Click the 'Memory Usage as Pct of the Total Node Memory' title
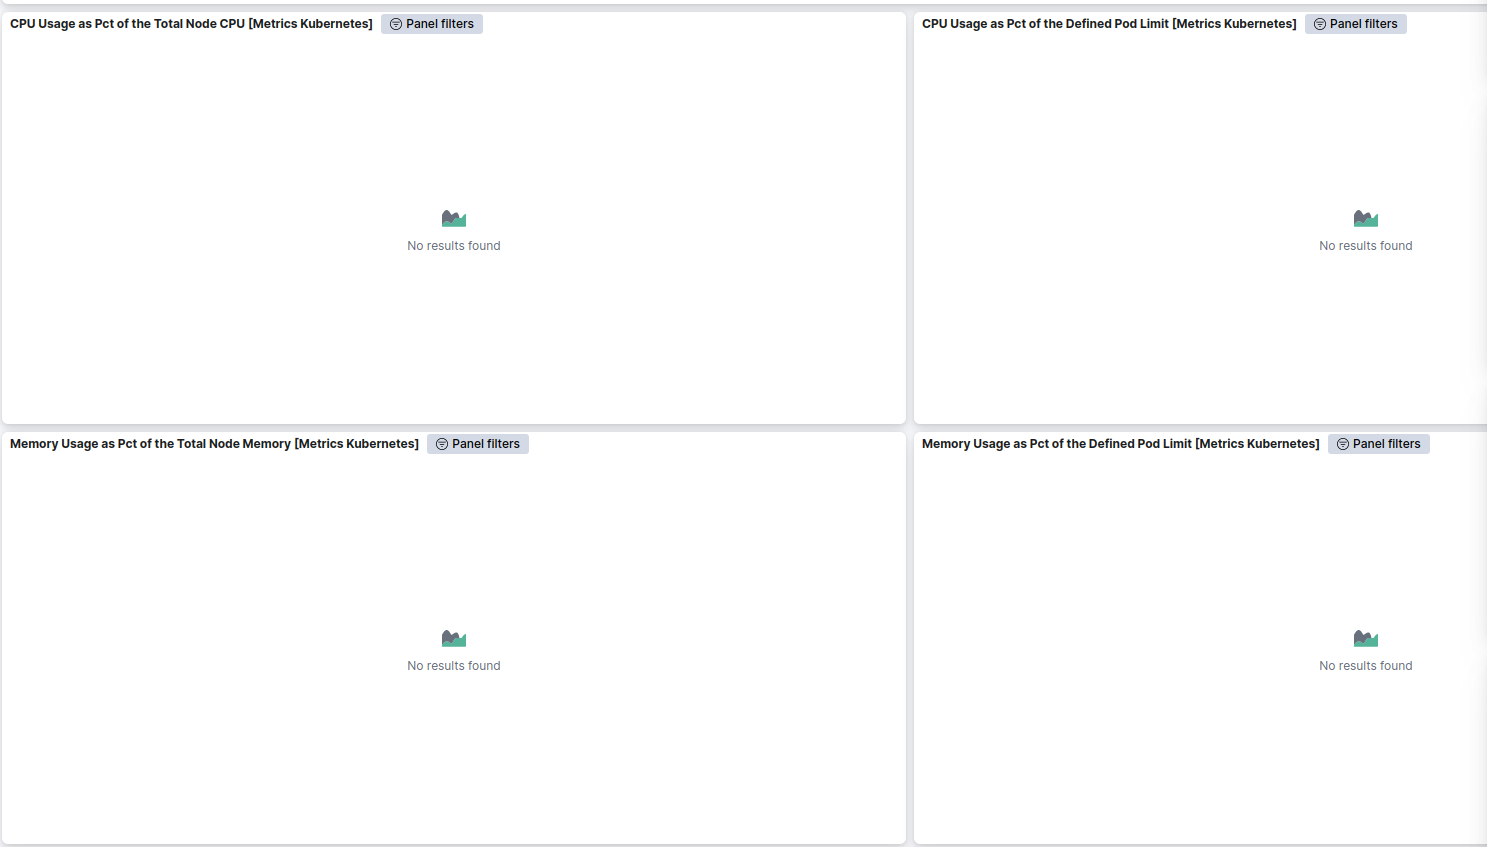This screenshot has width=1487, height=847. (x=214, y=444)
